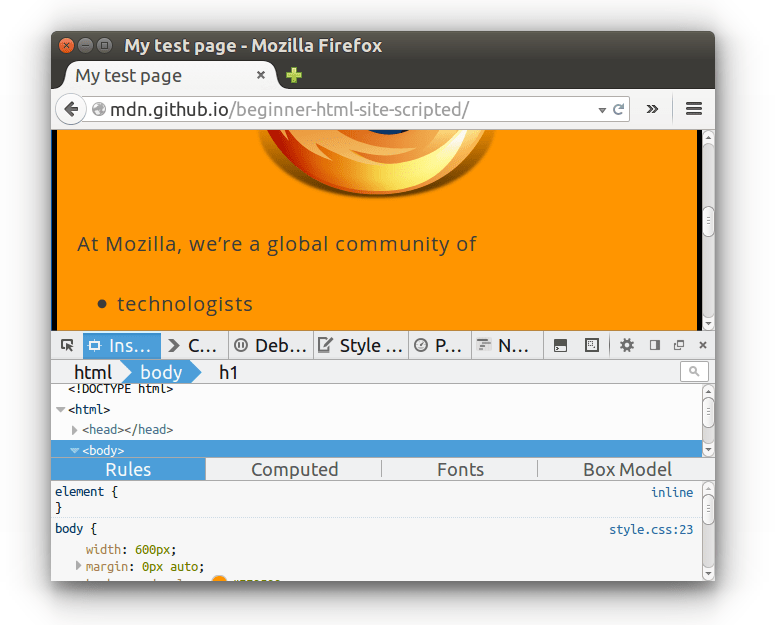Collapse the body node in markup view

(75, 451)
